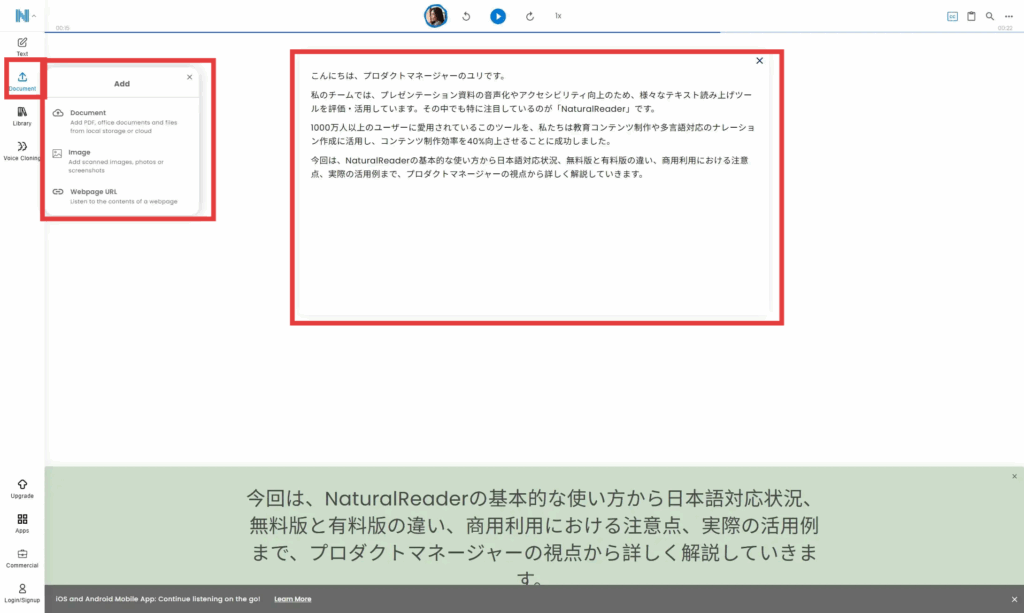Image resolution: width=1024 pixels, height=613 pixels.
Task: Open search with magnifier icon
Action: click(x=990, y=16)
